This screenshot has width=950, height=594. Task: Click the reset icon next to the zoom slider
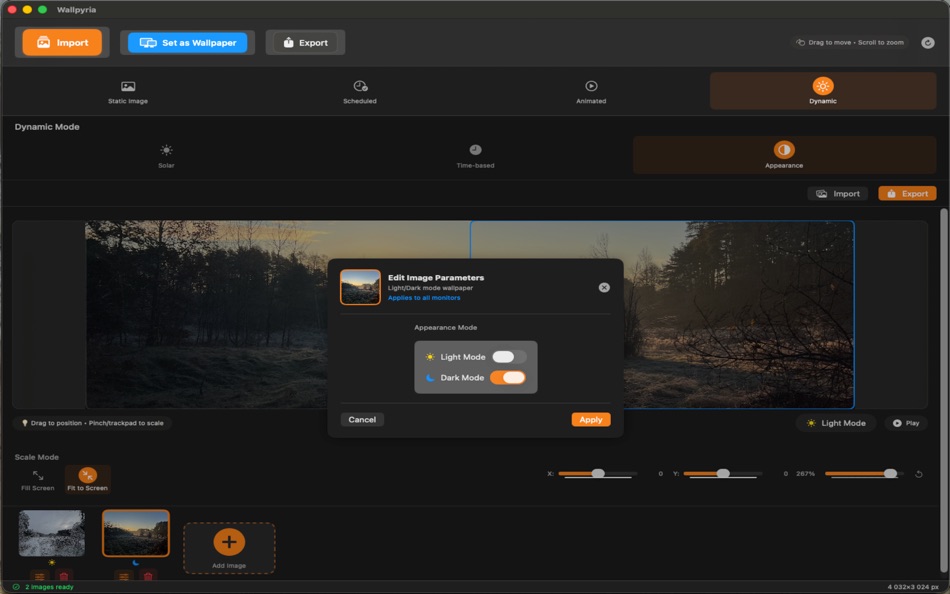[x=918, y=474]
